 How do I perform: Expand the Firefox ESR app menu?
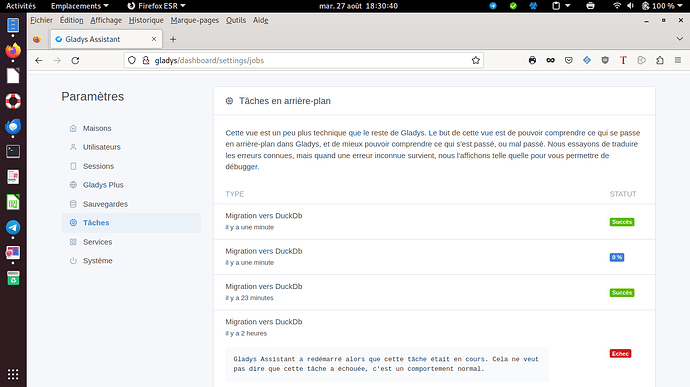pyautogui.click(x=156, y=6)
